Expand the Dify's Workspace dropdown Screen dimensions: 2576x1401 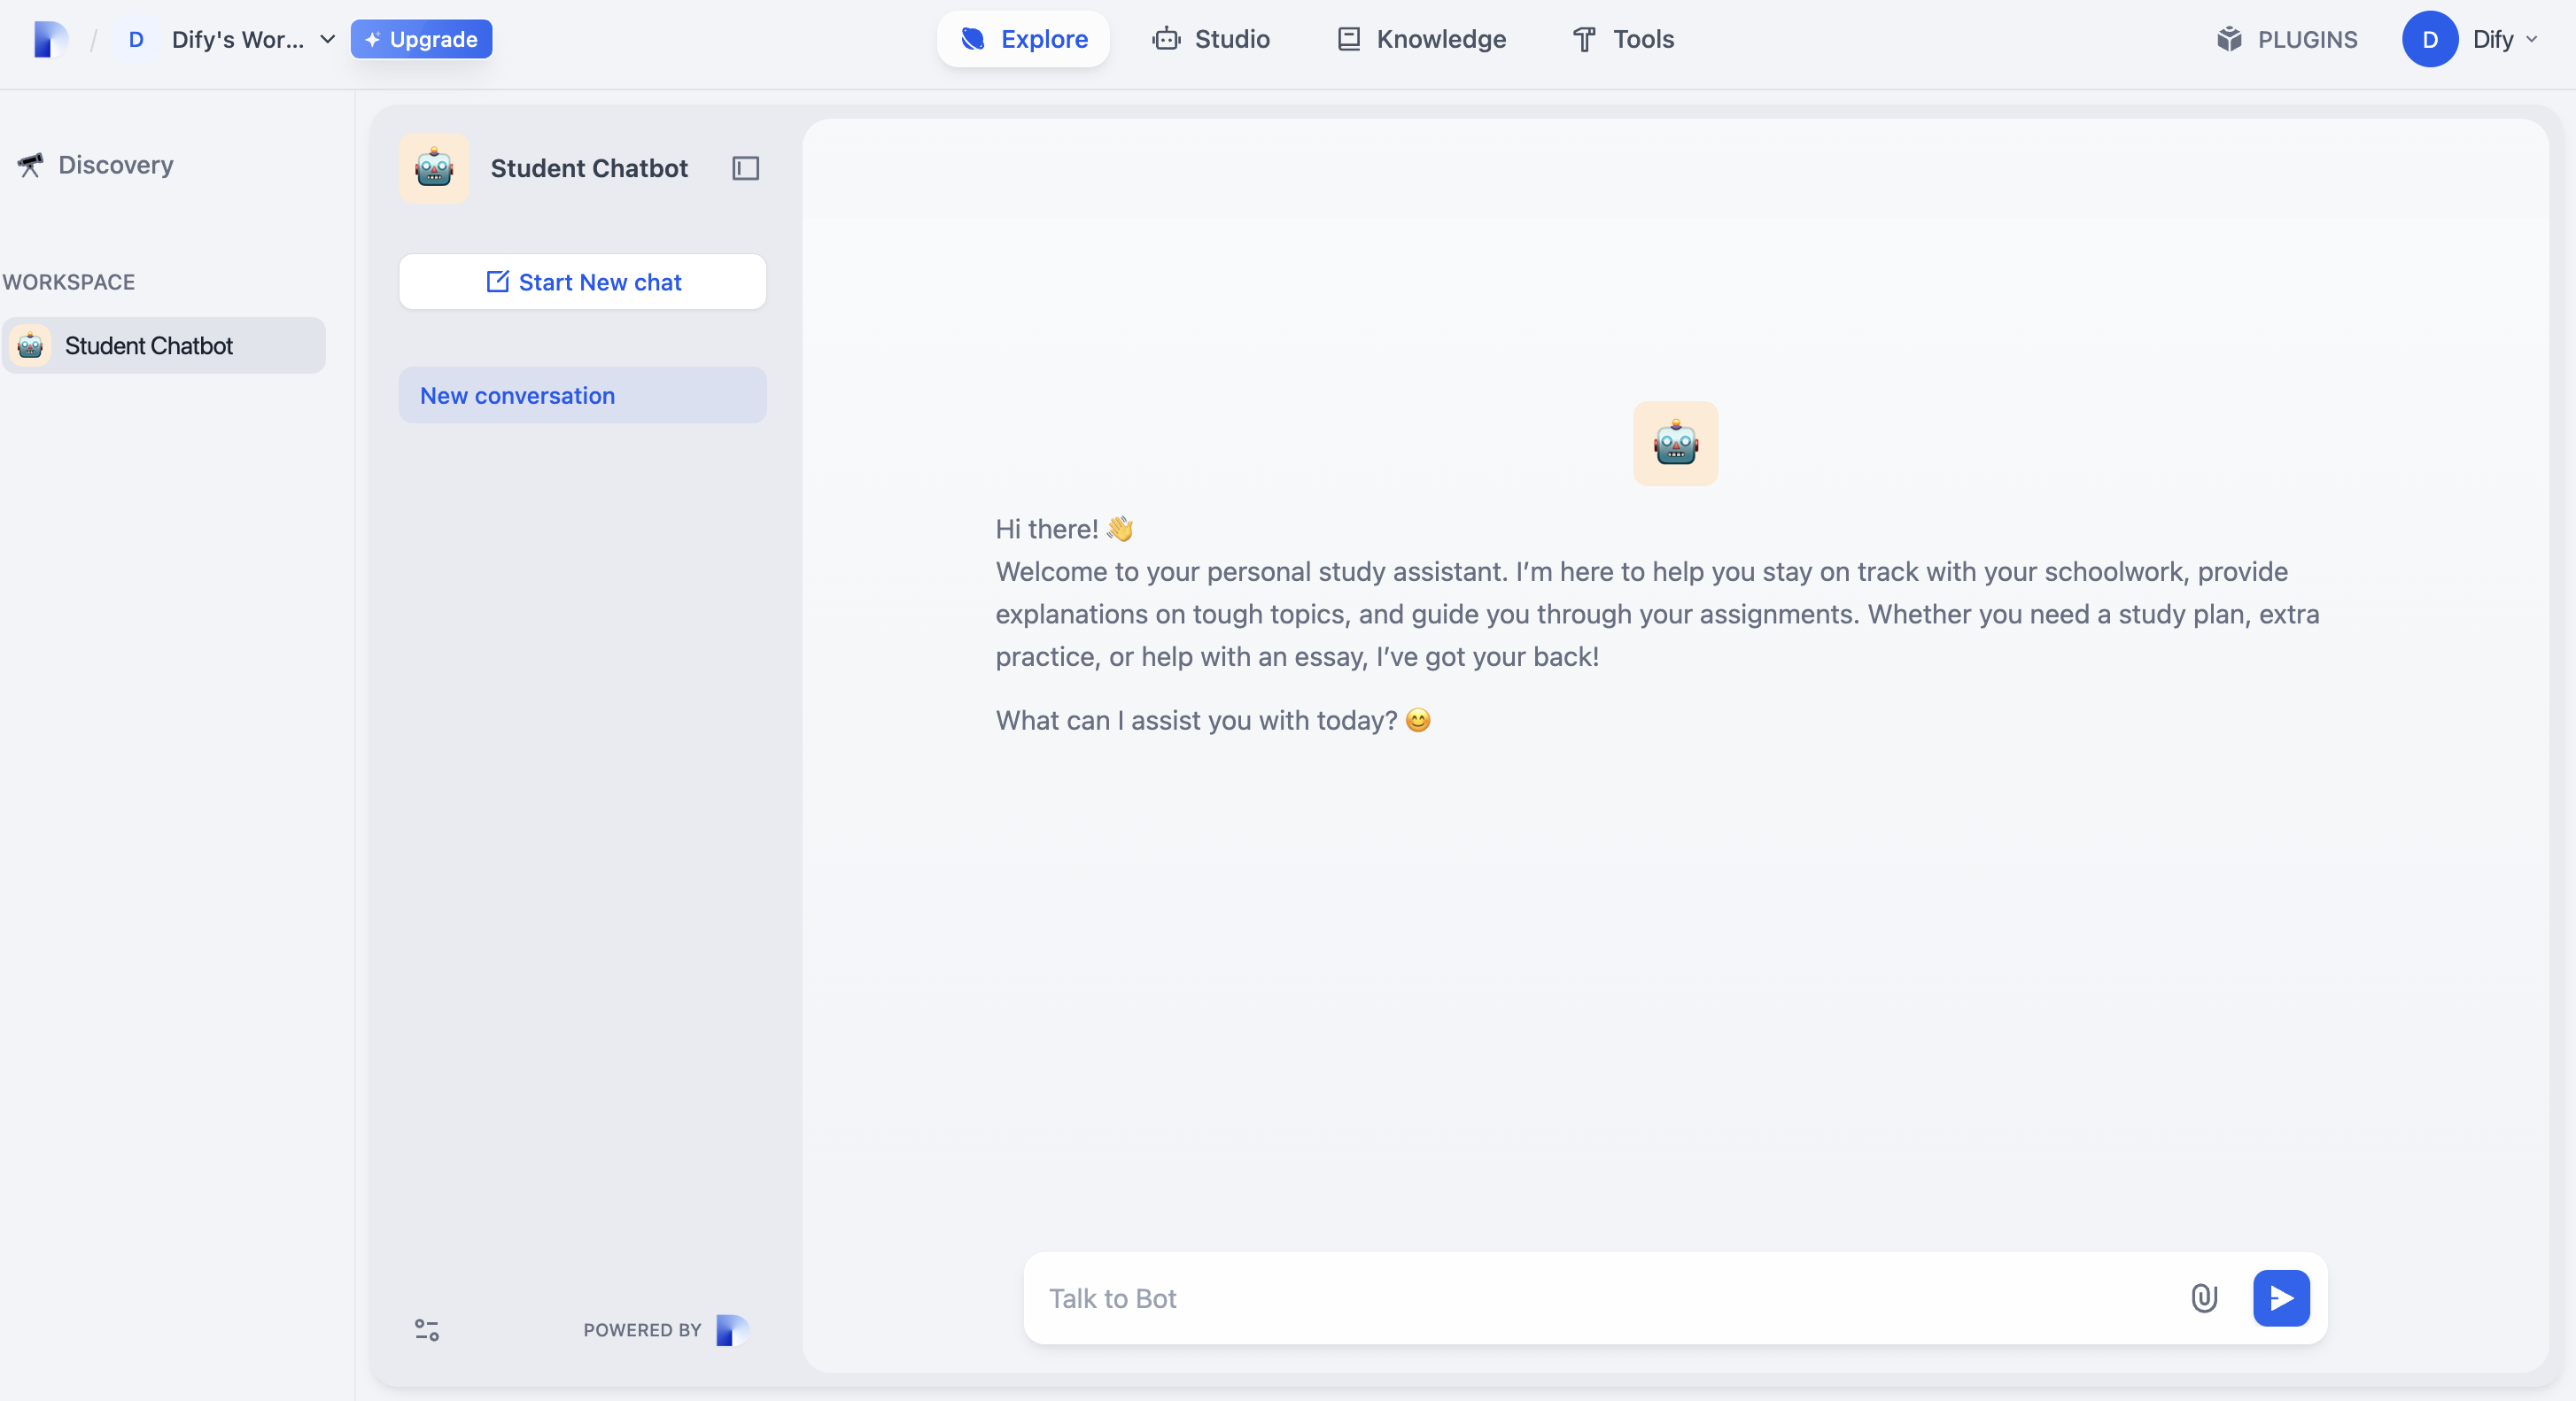tap(327, 39)
